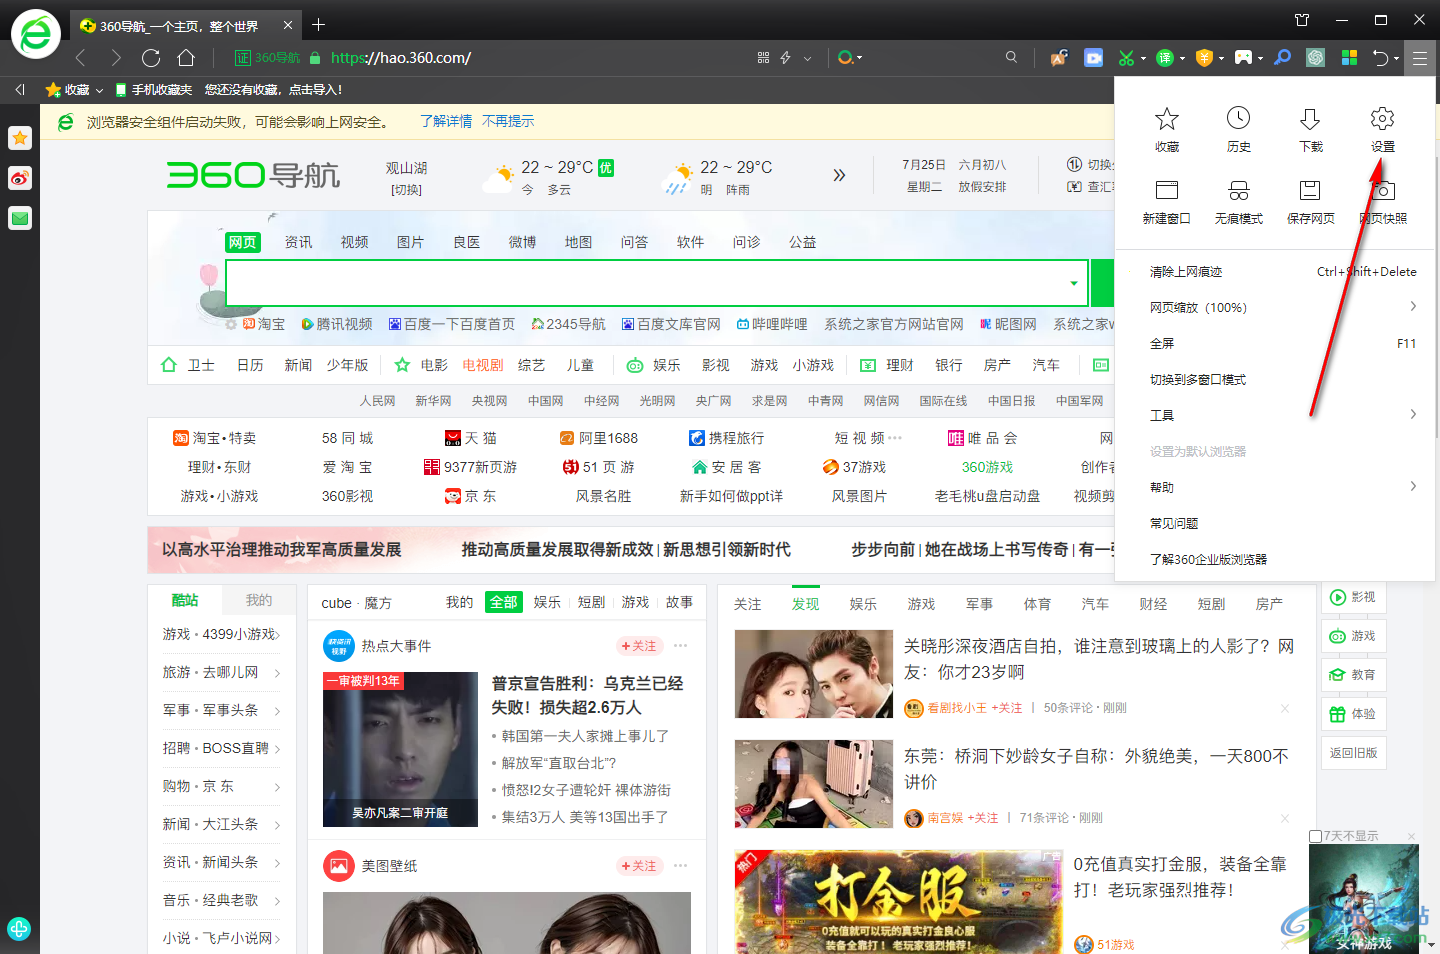Open 收藏 star icon in menu panel
Viewport: 1440px width, 954px height.
click(x=1167, y=130)
